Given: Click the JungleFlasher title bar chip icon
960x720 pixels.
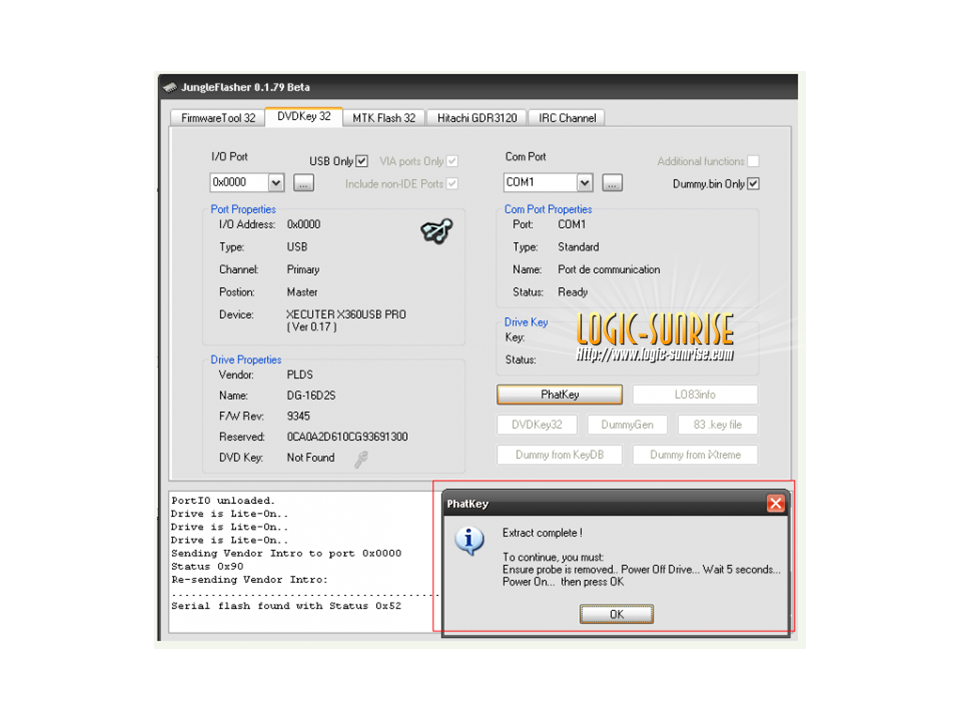Looking at the screenshot, I should (170, 88).
